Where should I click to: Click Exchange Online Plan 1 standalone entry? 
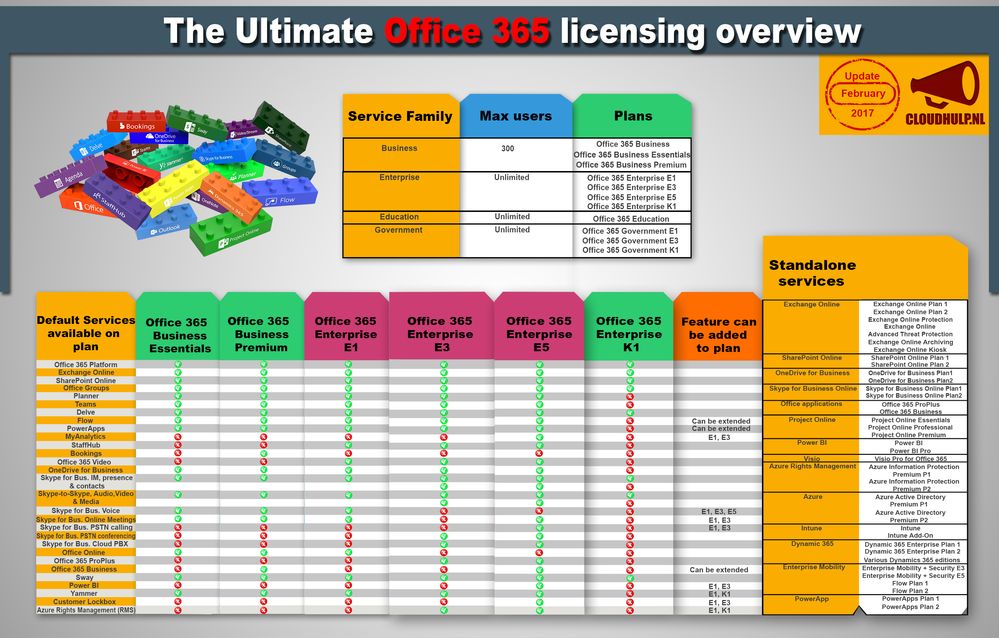coord(910,305)
